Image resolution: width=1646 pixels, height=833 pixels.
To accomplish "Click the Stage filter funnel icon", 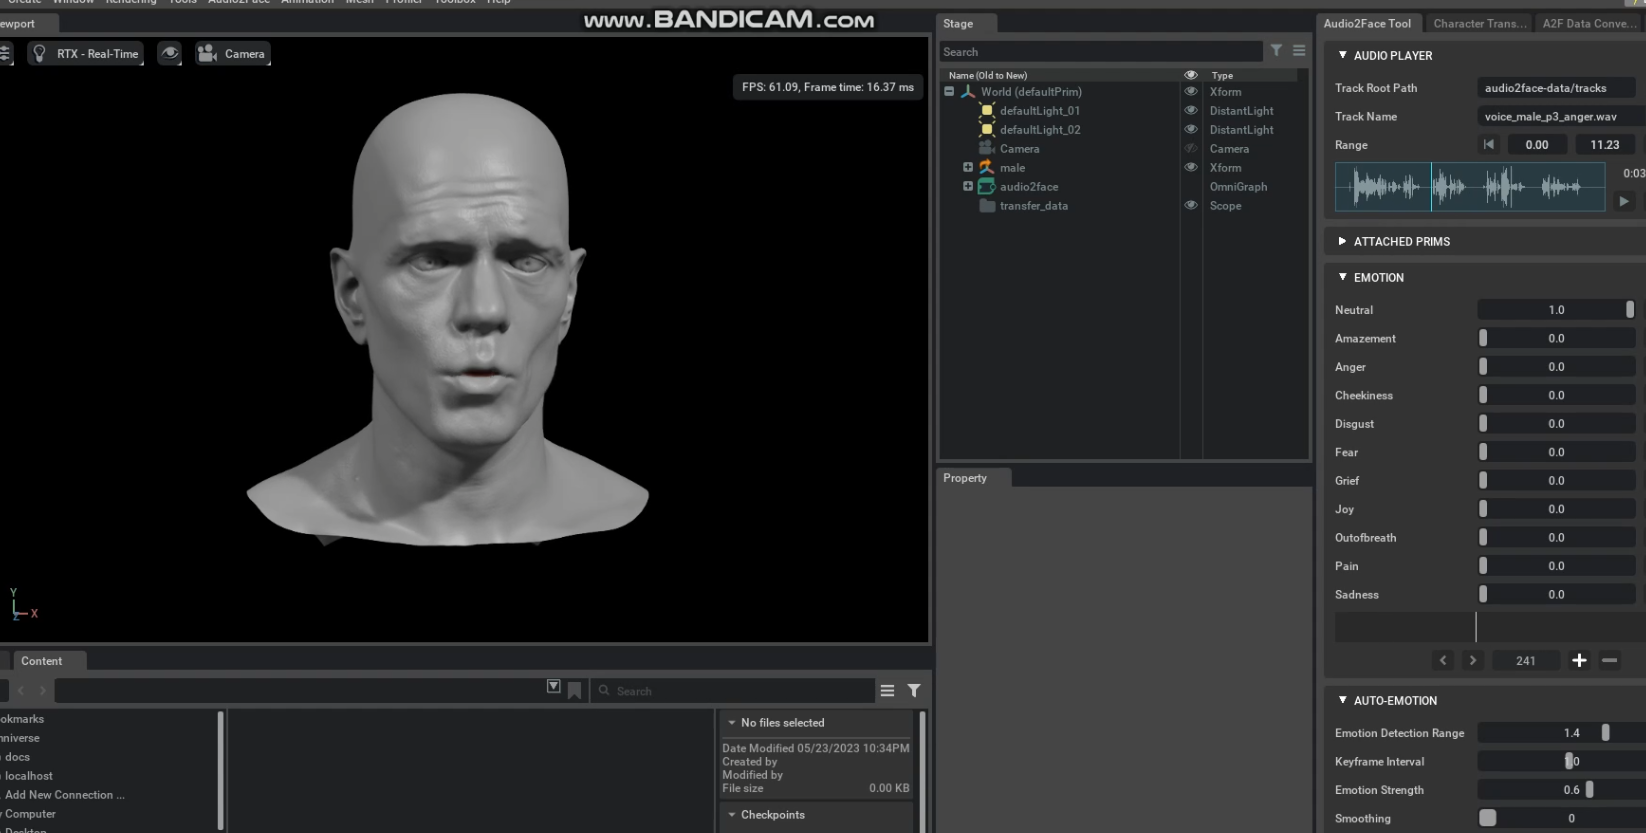I will 1276,51.
